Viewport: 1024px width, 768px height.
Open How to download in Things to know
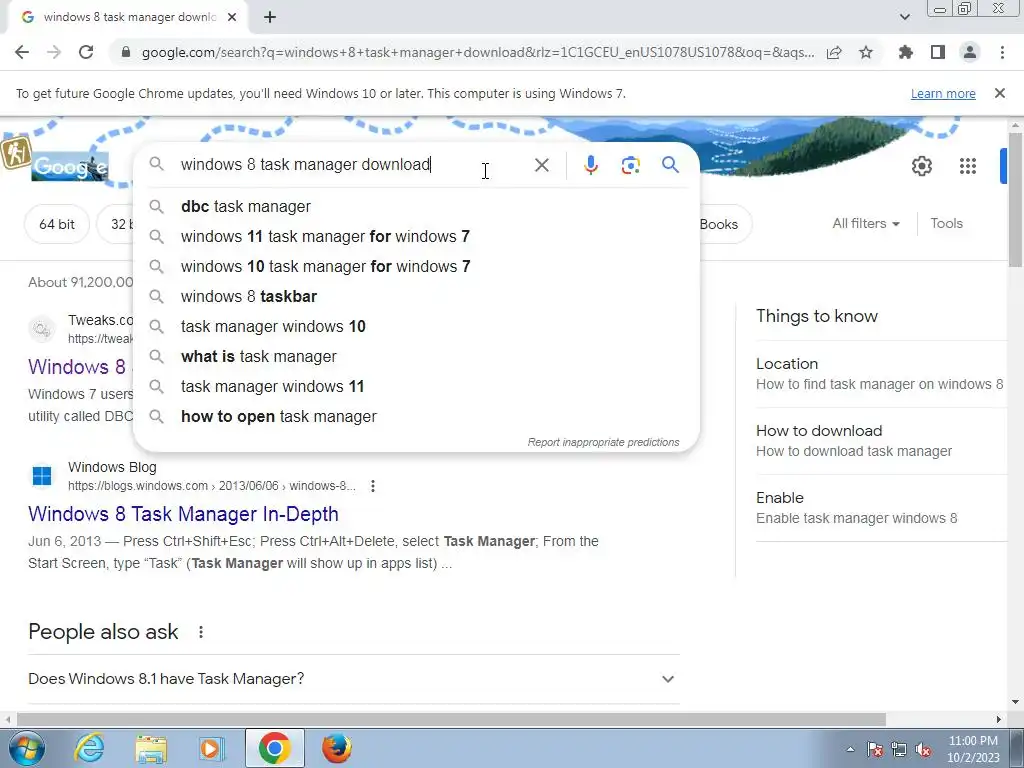[x=880, y=441]
